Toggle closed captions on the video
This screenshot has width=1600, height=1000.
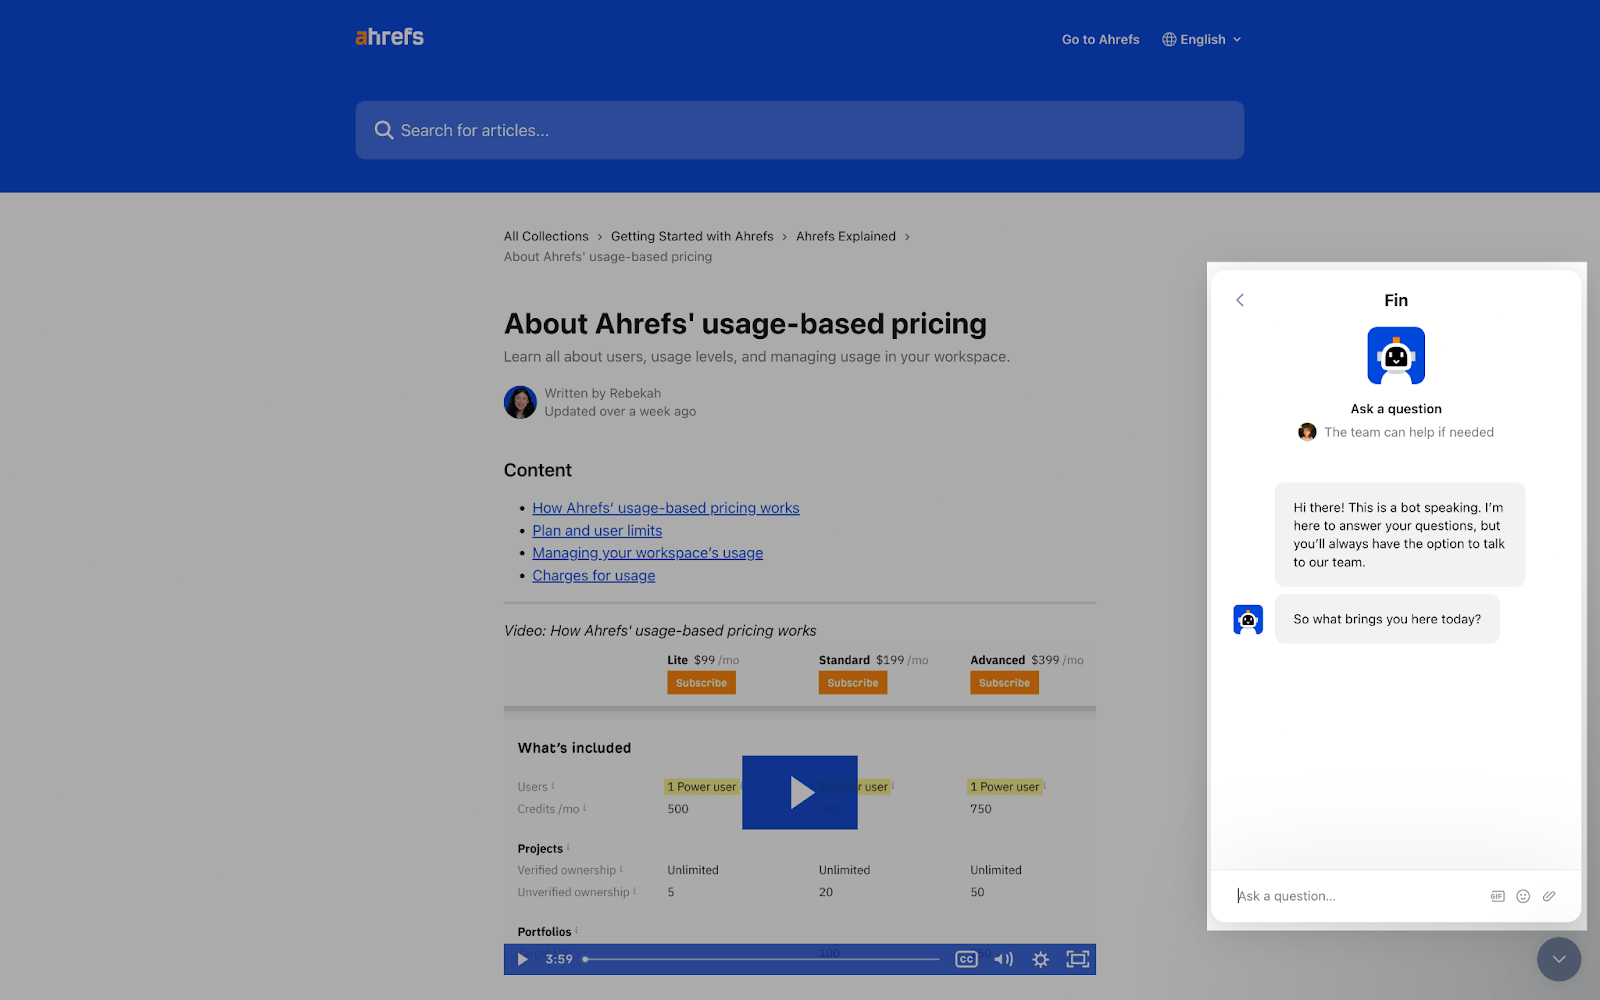click(966, 959)
